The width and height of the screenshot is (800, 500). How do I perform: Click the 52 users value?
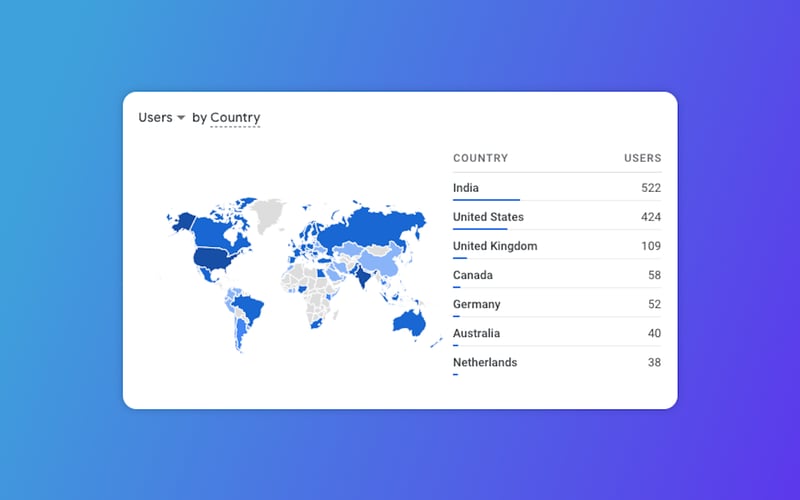tap(655, 304)
